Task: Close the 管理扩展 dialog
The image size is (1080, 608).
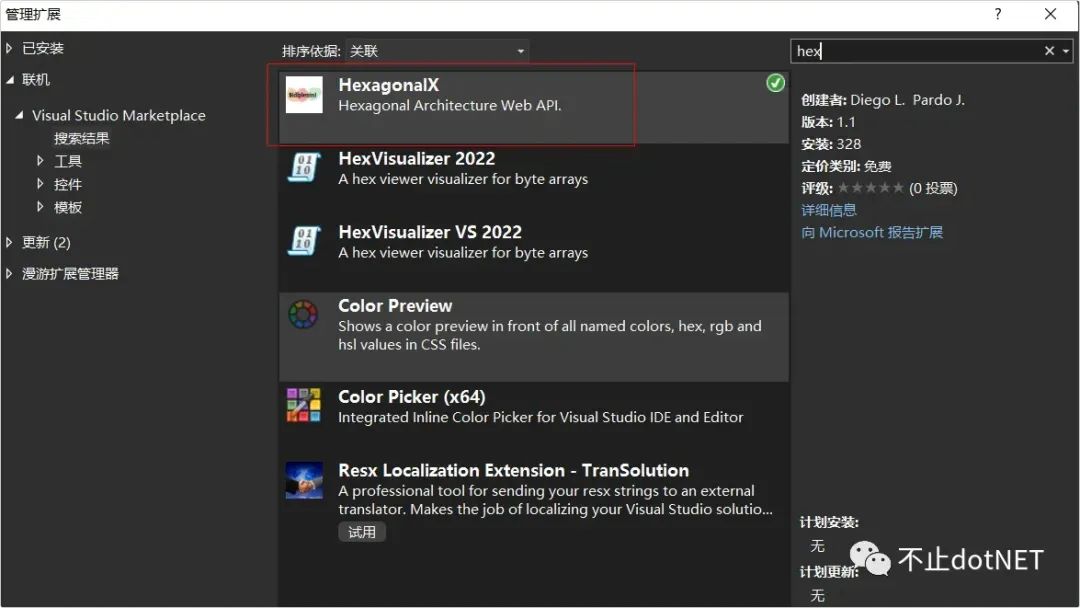Action: [x=1050, y=14]
